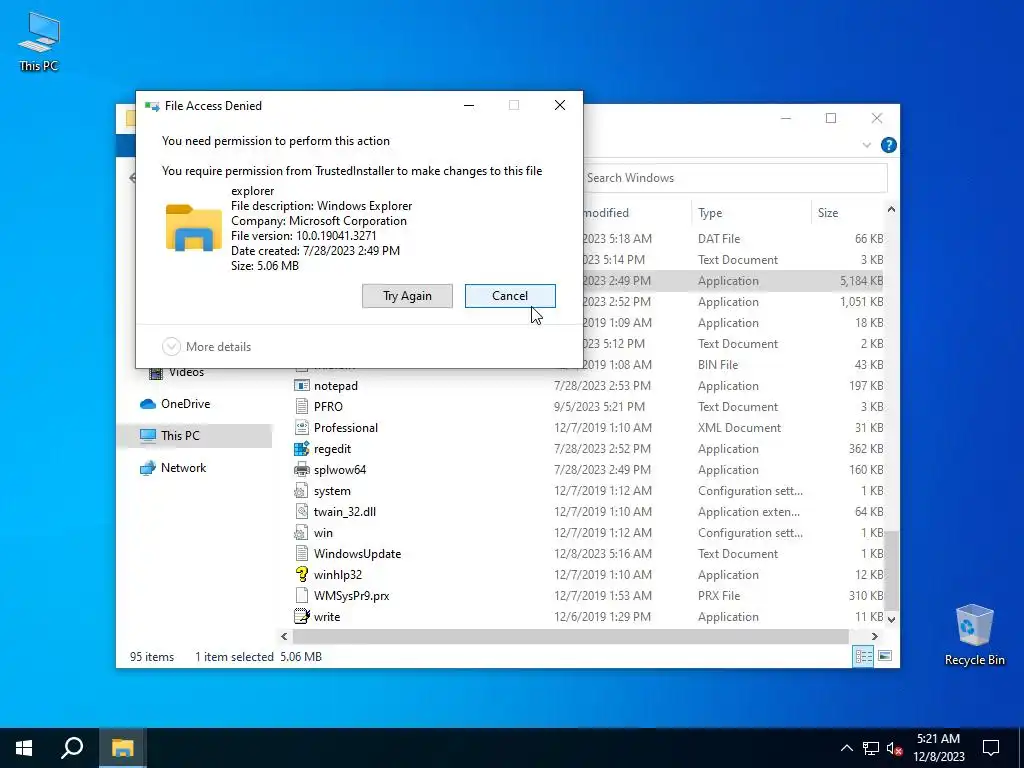The width and height of the screenshot is (1024, 768).
Task: Cancel the File Access Denied dialog
Action: (x=510, y=296)
